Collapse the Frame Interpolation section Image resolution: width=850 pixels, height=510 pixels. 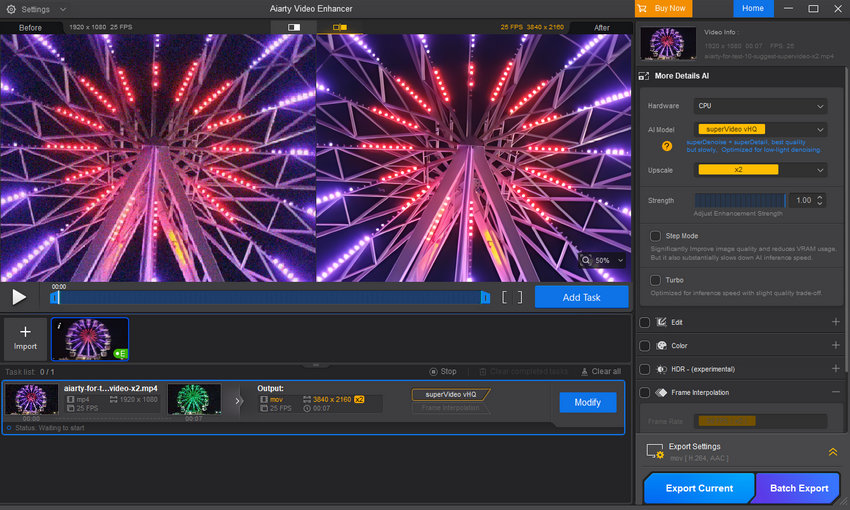(x=835, y=392)
